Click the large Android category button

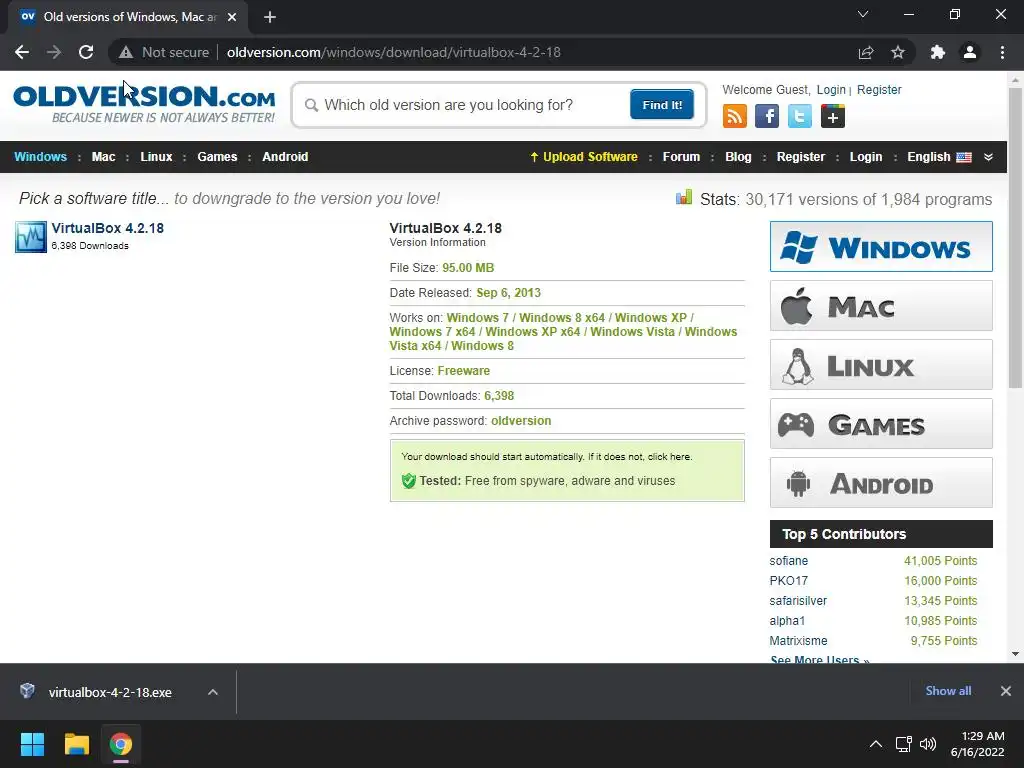(x=881, y=483)
